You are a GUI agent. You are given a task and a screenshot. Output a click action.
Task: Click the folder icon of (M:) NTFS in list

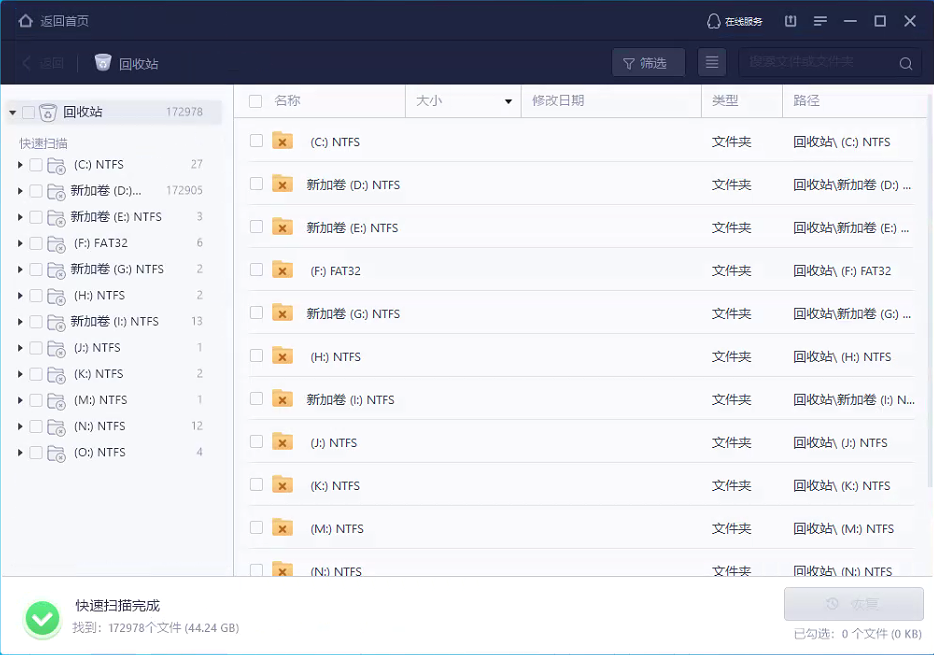click(282, 527)
